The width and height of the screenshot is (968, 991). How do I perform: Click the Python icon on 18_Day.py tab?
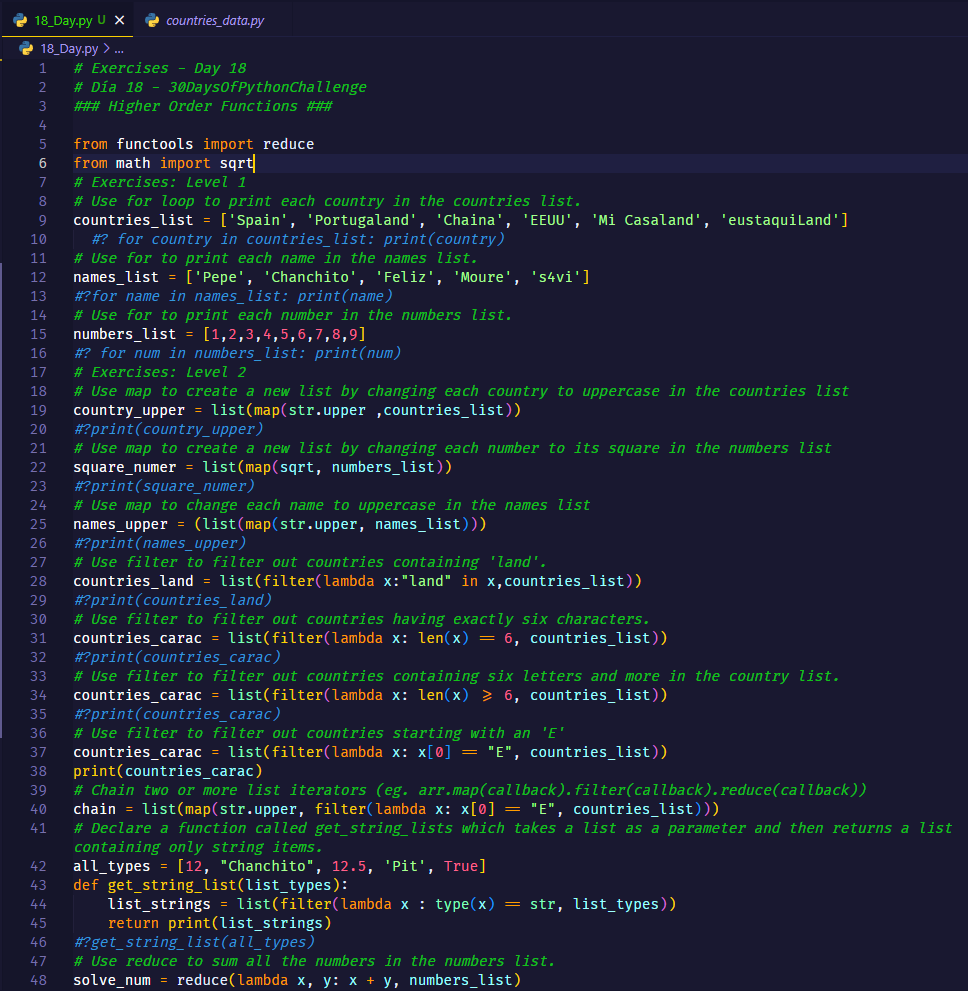coord(20,20)
